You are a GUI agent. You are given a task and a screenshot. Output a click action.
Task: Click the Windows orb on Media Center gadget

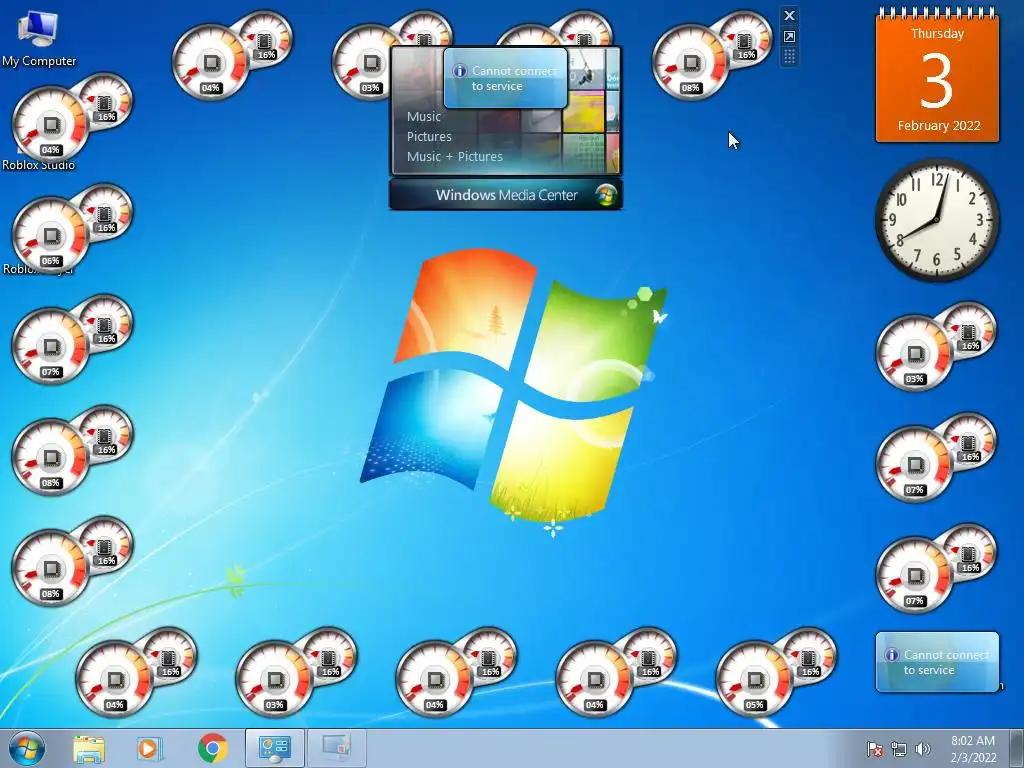point(606,195)
